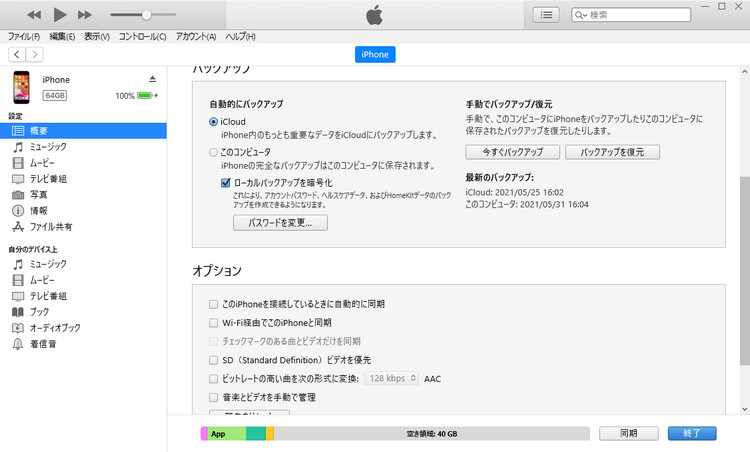Screen dimensions: 750x452
Task: Click the vertical scrollbar thumb
Action: 744,271
